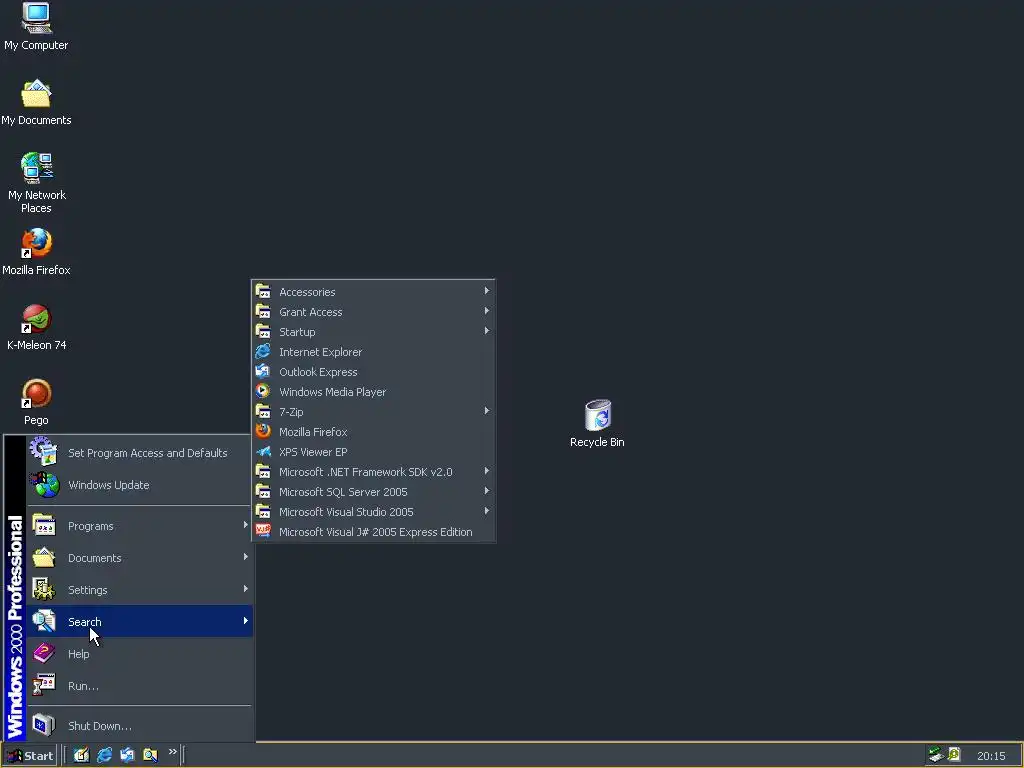Open the Grant Access program group

pyautogui.click(x=373, y=312)
